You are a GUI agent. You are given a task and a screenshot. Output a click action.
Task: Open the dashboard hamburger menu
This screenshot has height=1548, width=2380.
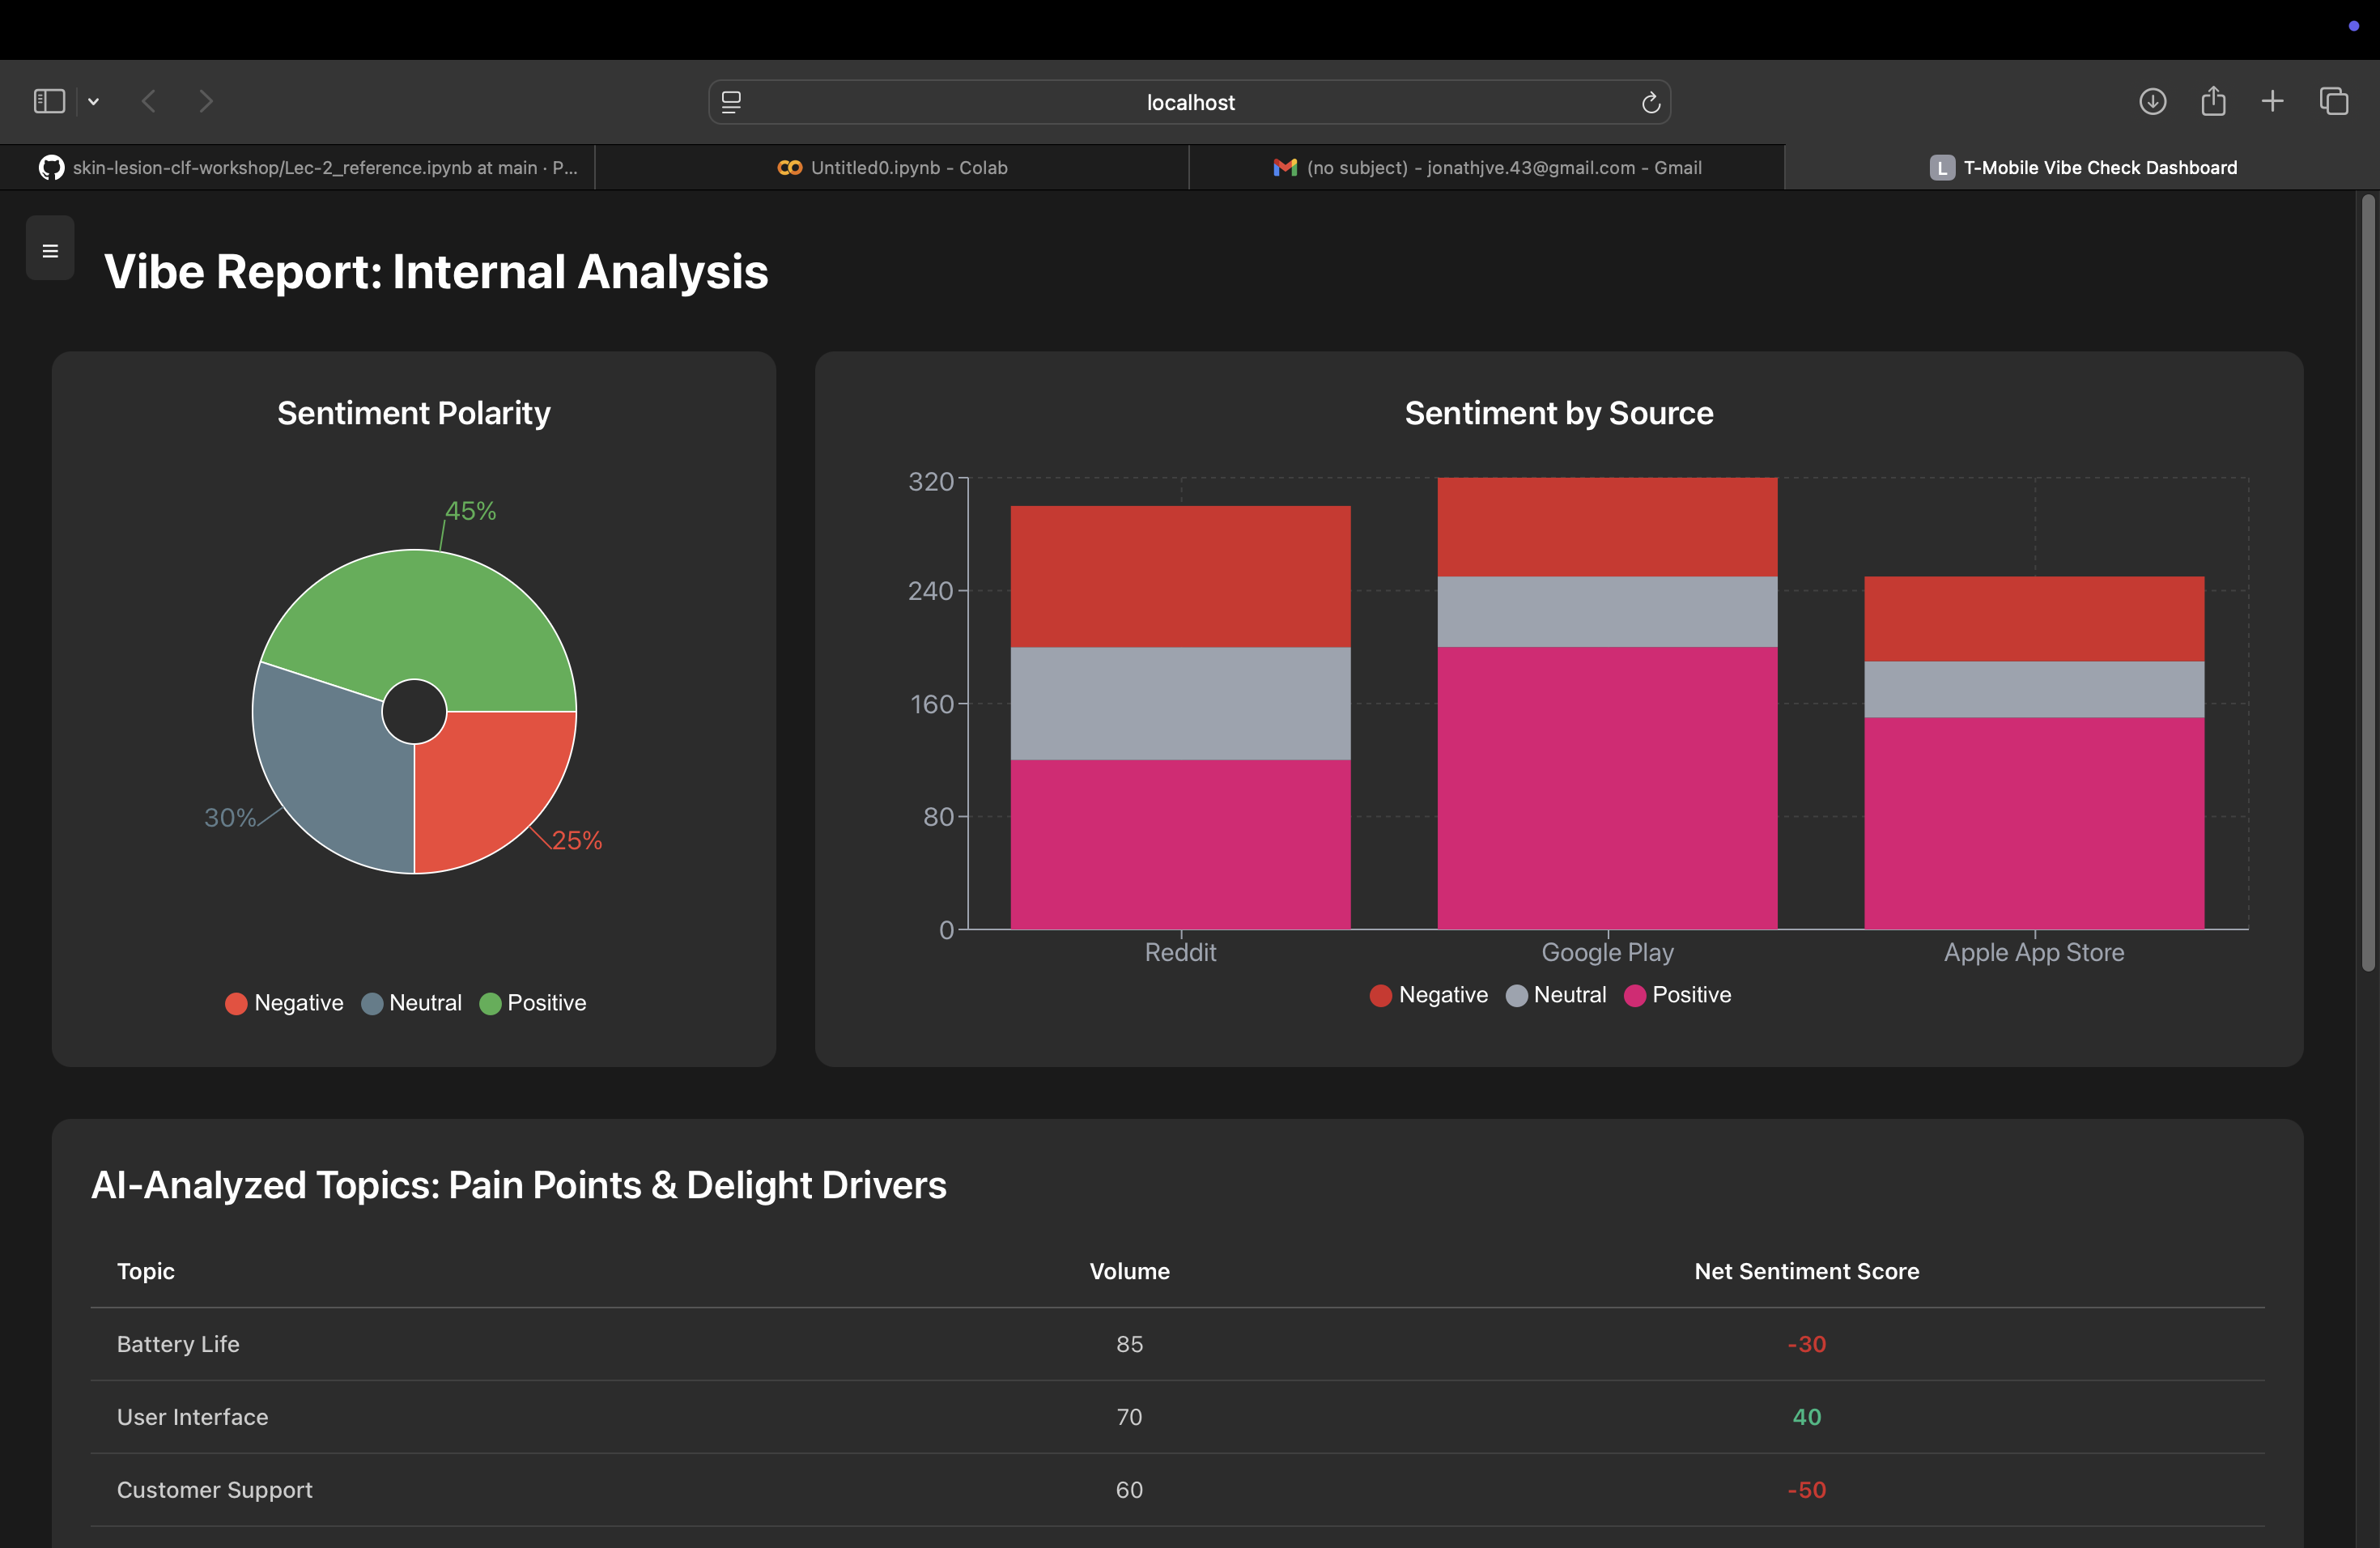tap(50, 250)
